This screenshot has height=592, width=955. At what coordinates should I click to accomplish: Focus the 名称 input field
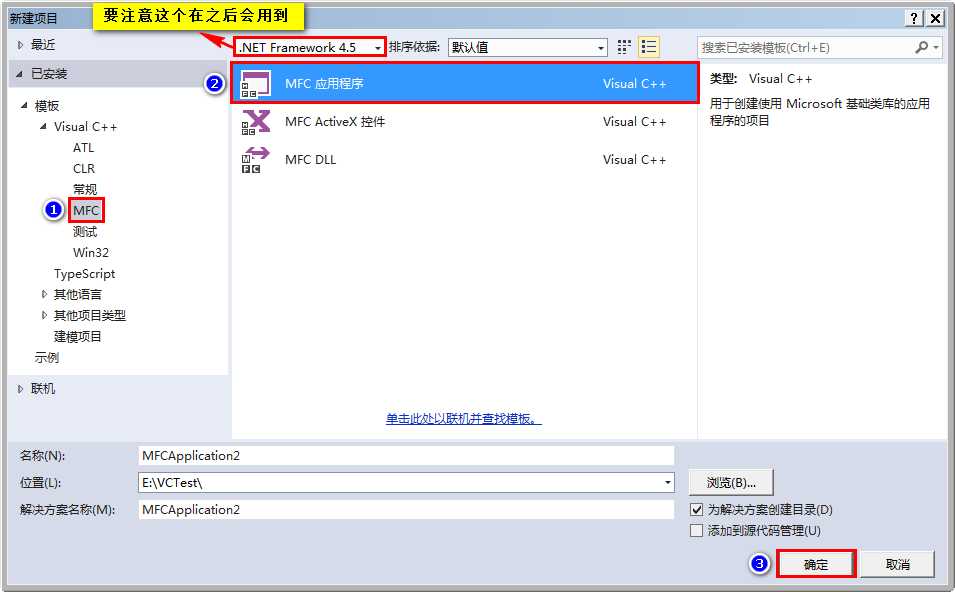point(406,456)
